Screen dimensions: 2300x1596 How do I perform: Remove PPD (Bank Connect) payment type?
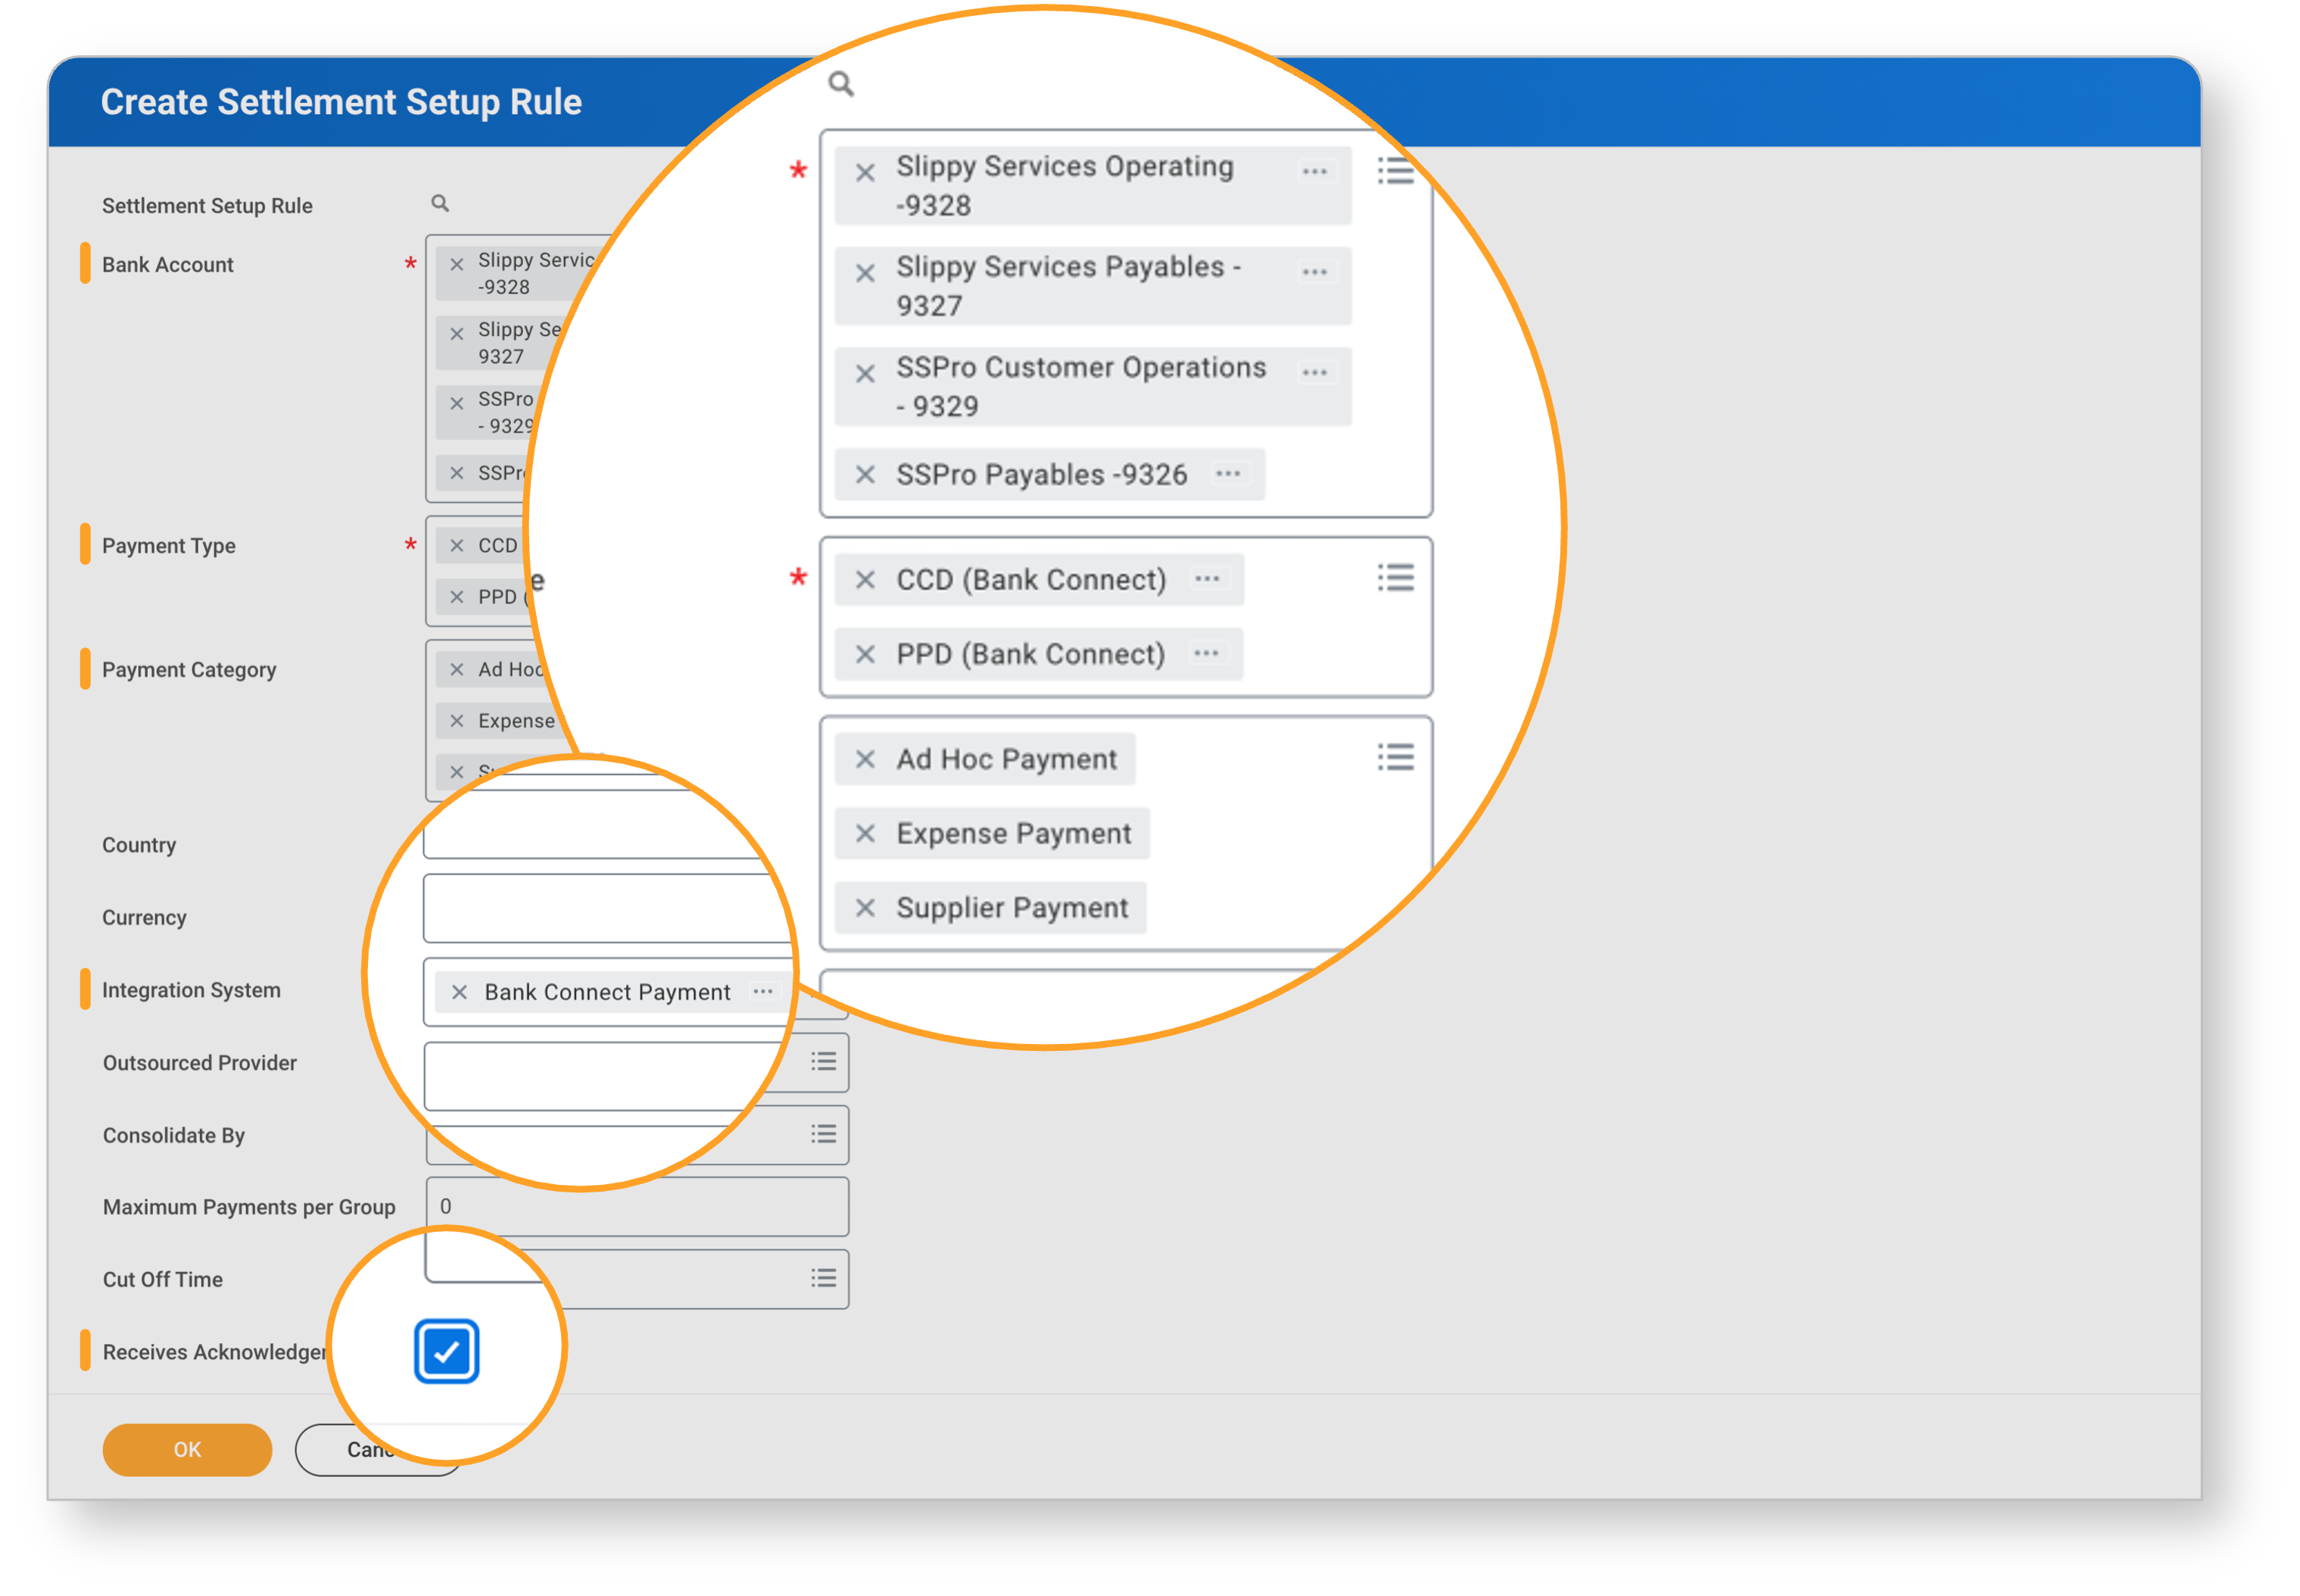point(865,655)
